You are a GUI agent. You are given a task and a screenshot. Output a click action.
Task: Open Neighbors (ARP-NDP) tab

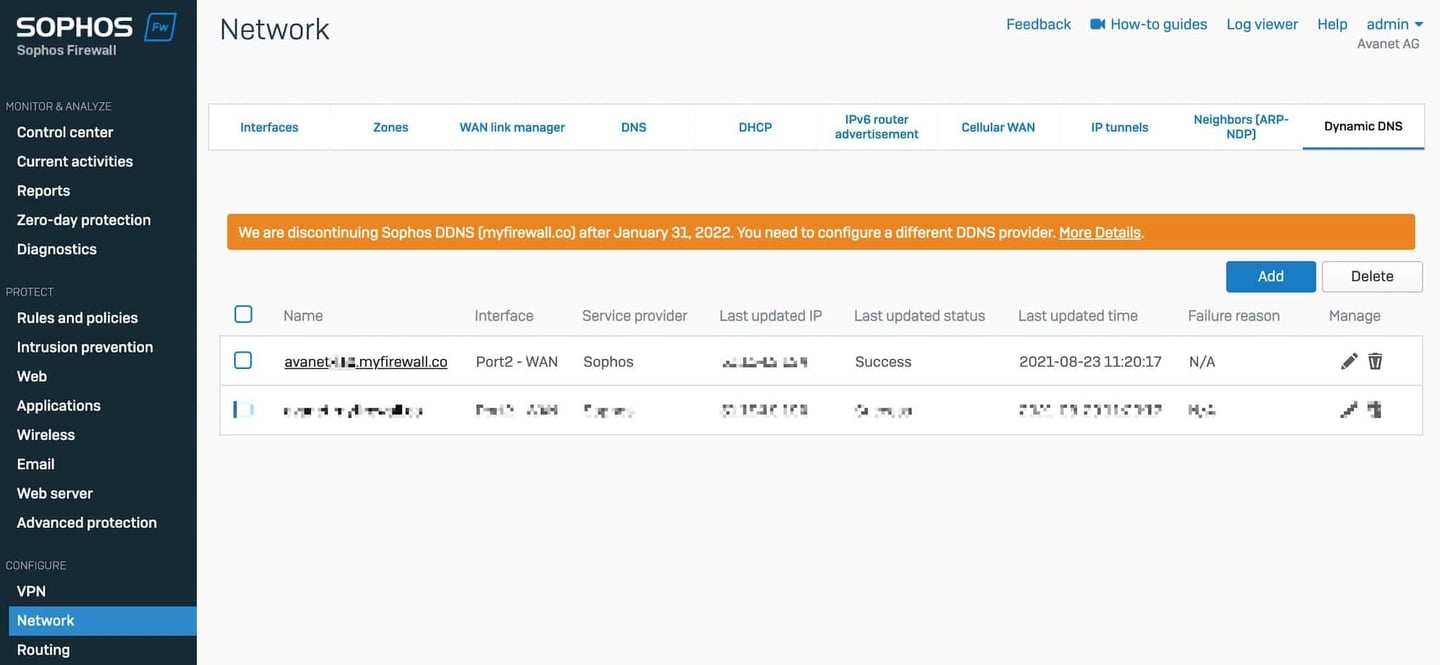tap(1241, 127)
